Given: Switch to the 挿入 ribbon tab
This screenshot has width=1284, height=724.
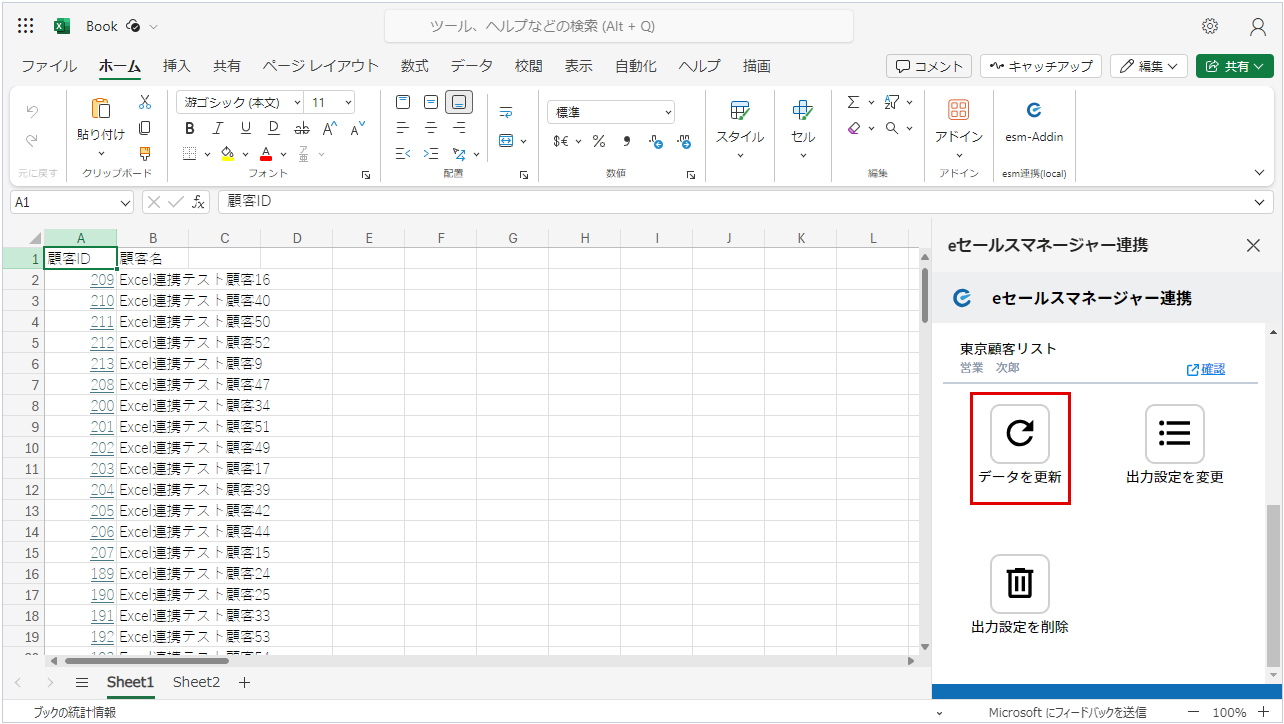Looking at the screenshot, I should coord(177,66).
